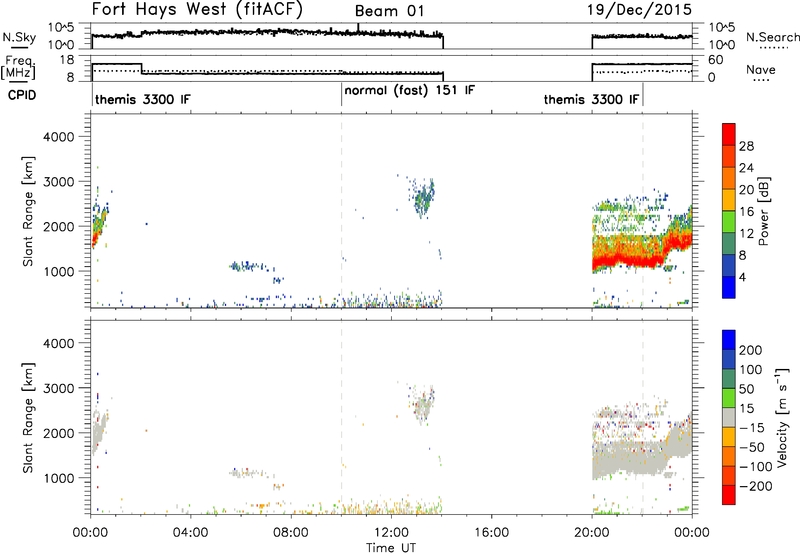The image size is (800, 554).
Task: Click "Slant Range [km]" on the velocity panel
Action: [x=28, y=417]
